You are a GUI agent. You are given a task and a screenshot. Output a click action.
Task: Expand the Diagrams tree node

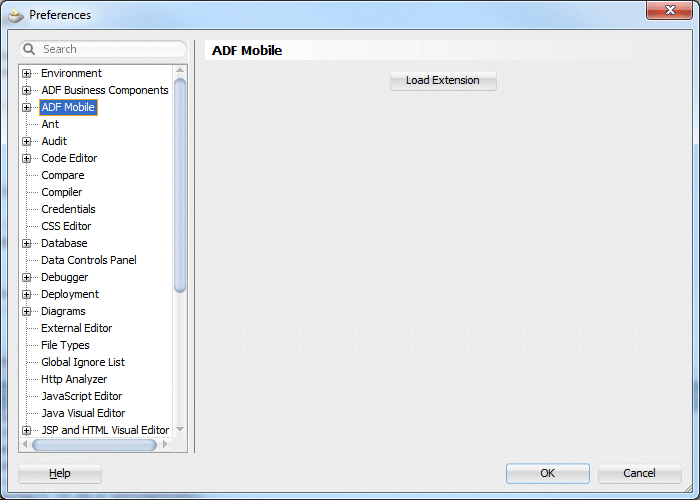coord(27,311)
